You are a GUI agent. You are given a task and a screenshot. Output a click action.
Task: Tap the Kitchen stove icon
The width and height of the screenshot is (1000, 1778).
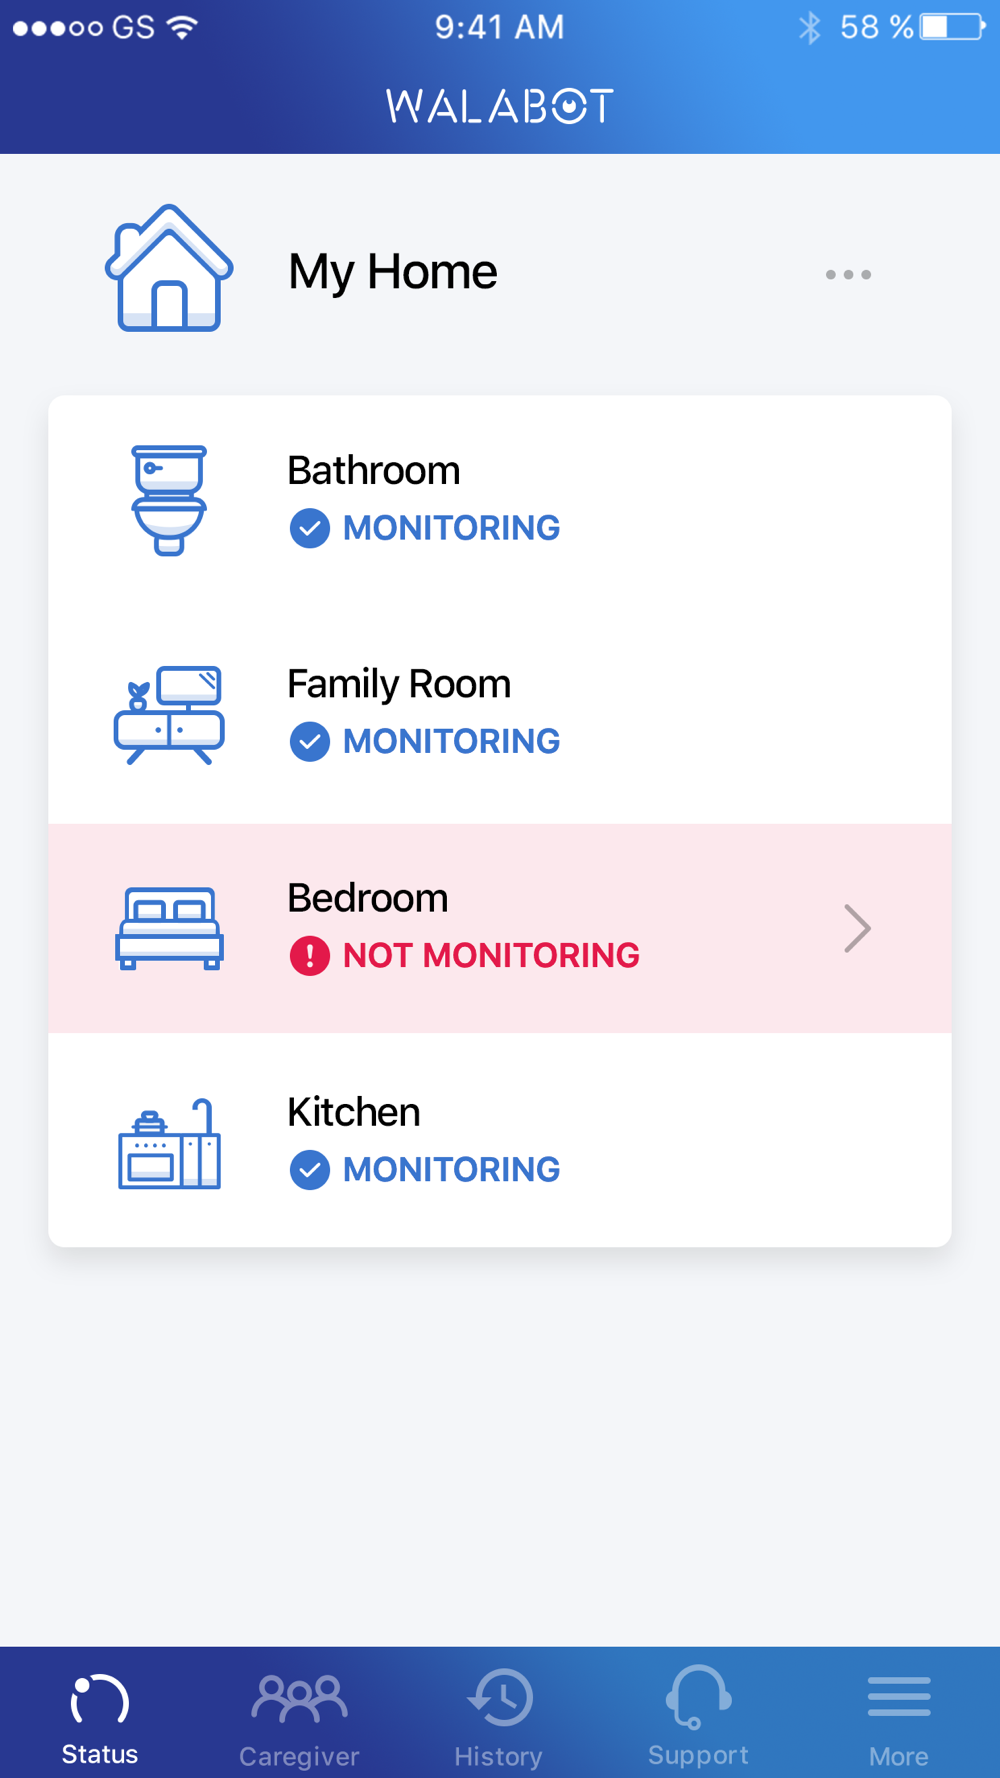point(169,1143)
